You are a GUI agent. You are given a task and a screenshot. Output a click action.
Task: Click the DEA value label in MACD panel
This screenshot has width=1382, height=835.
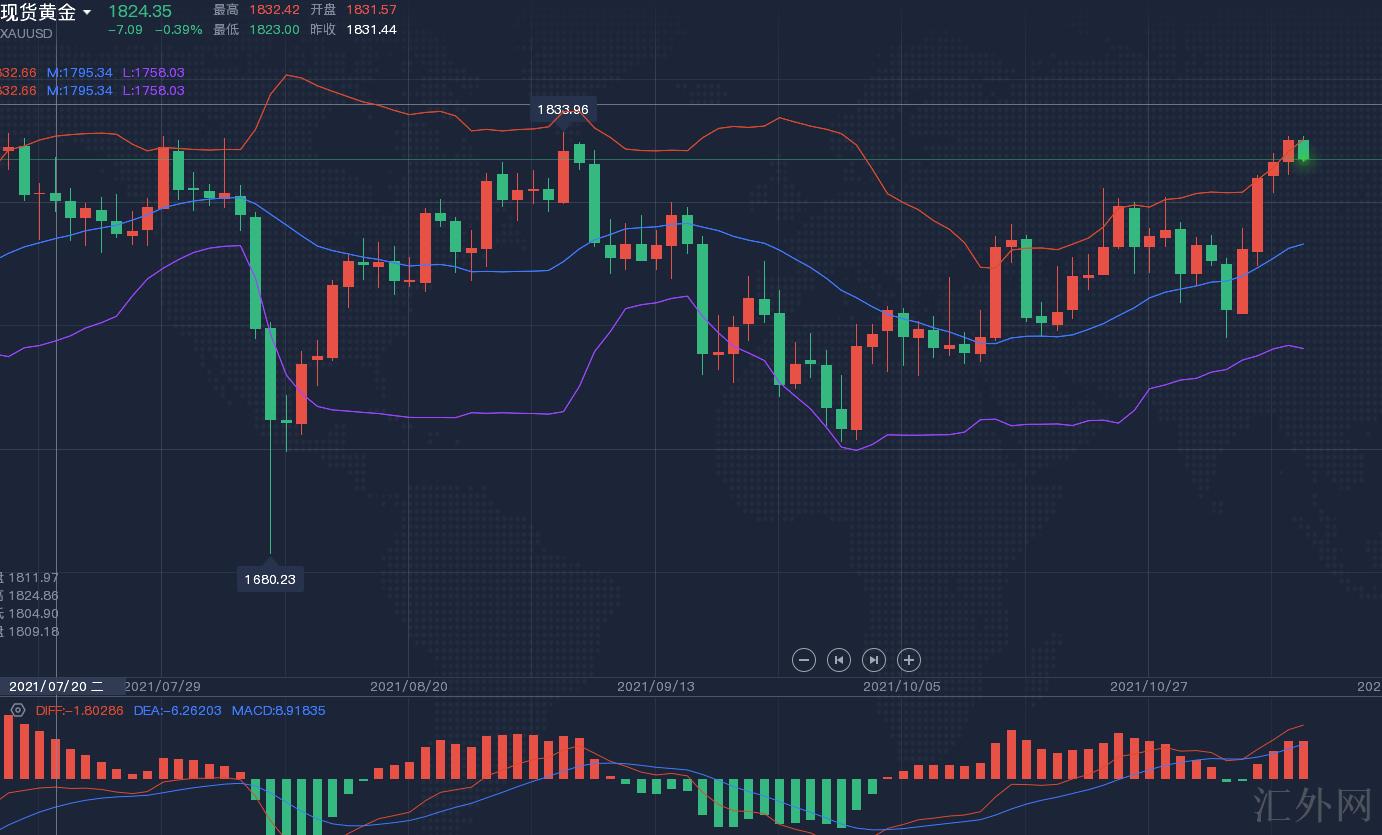pos(177,711)
